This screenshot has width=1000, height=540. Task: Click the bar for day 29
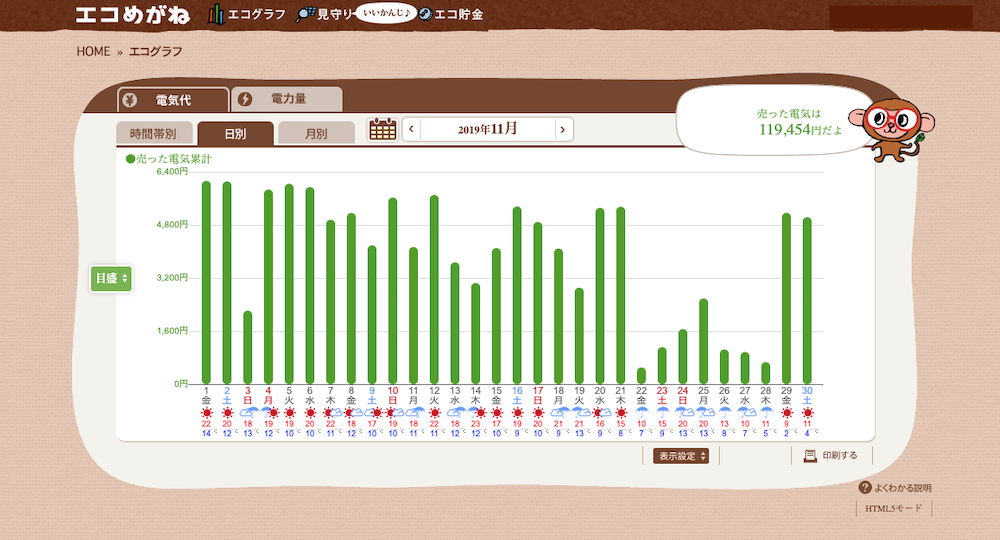[786, 298]
